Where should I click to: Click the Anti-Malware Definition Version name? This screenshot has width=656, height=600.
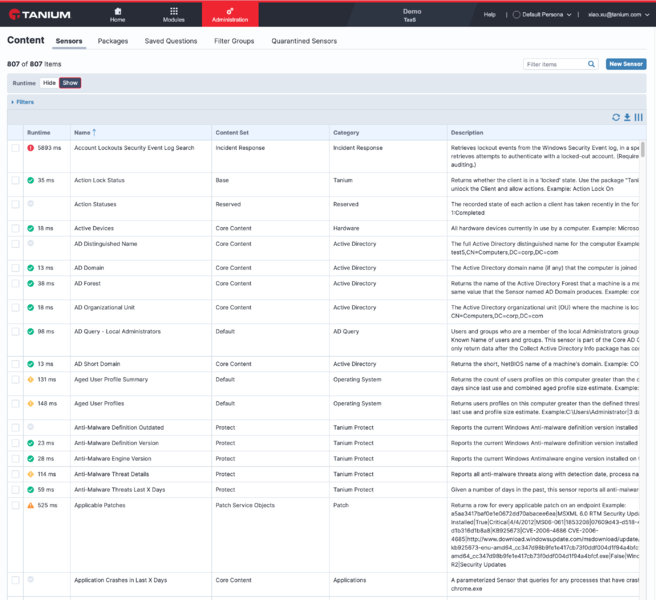point(116,443)
